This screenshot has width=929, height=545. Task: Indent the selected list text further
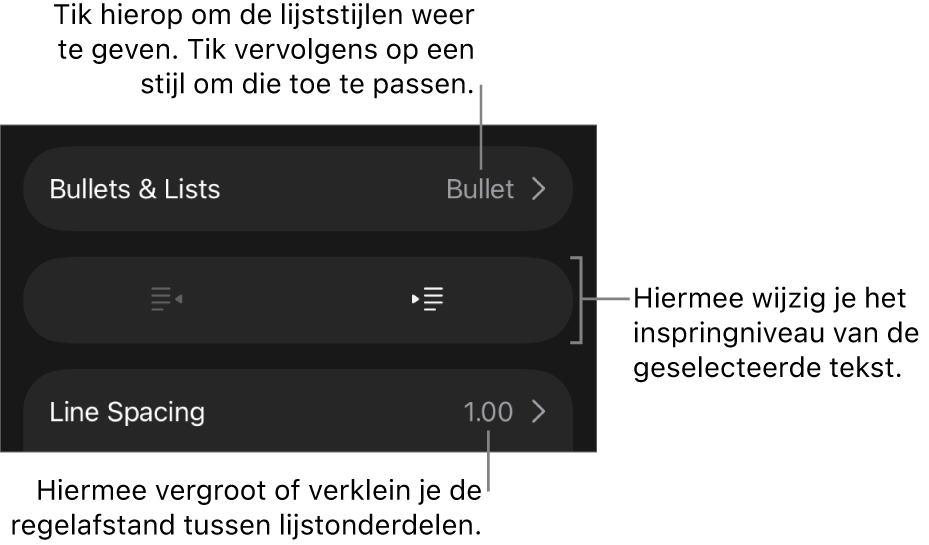(x=428, y=299)
